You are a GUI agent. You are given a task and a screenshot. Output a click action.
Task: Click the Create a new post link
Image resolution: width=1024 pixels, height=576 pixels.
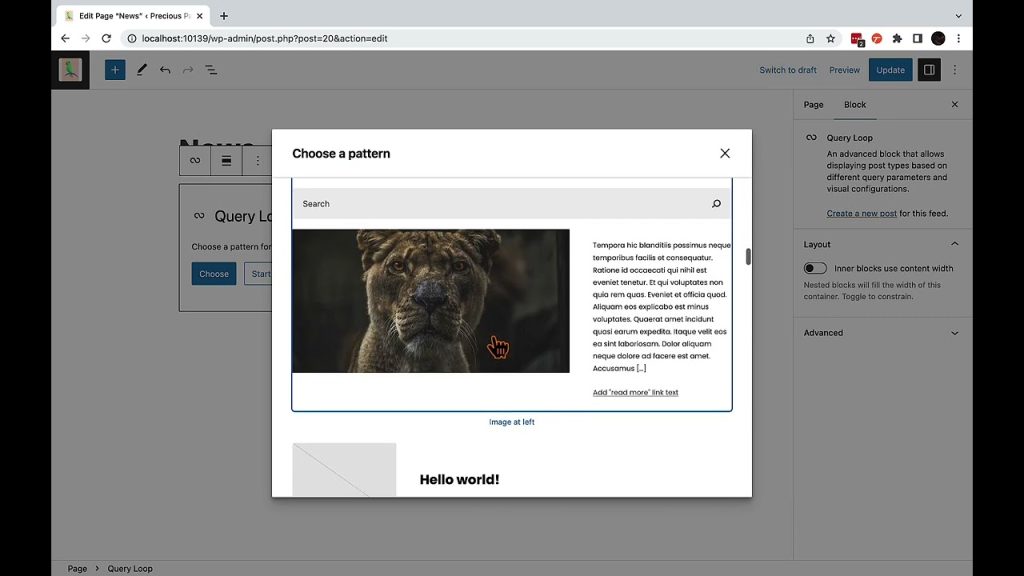[x=861, y=213]
